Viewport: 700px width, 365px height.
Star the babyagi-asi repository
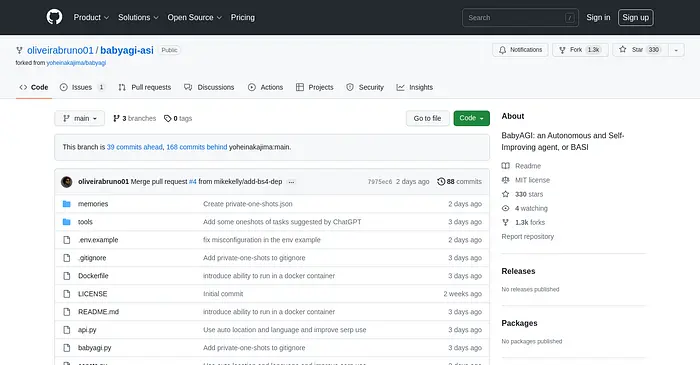pyautogui.click(x=640, y=50)
